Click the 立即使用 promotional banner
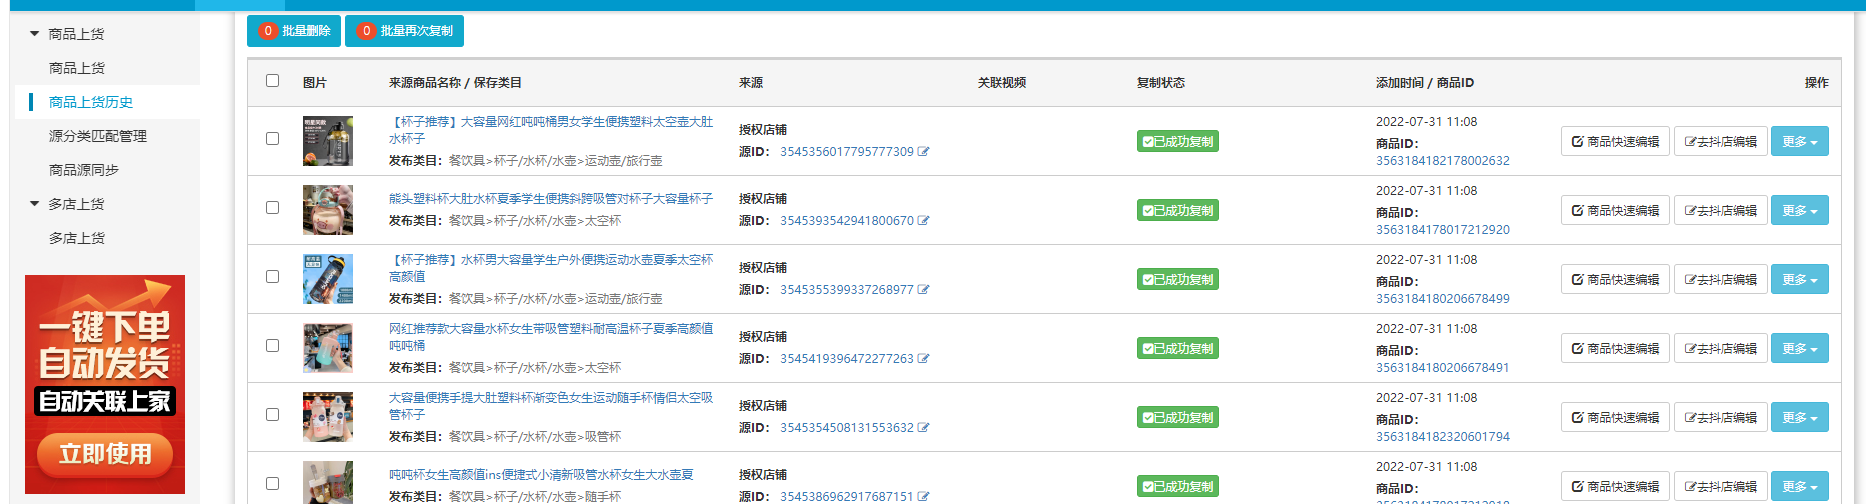The image size is (1866, 504). point(105,454)
